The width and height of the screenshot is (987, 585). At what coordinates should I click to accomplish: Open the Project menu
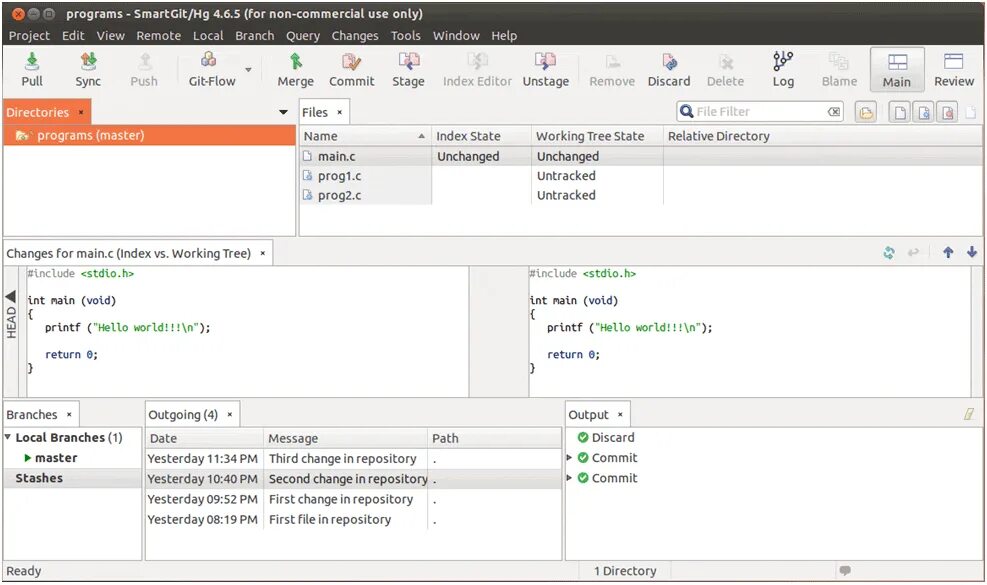[29, 36]
